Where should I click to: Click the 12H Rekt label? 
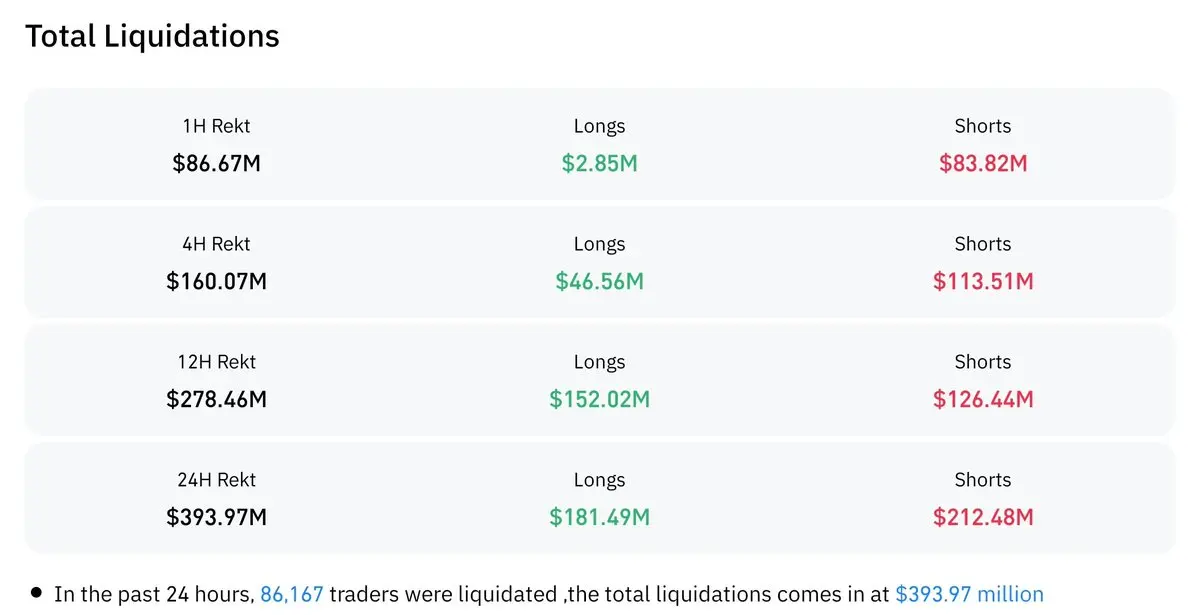217,362
